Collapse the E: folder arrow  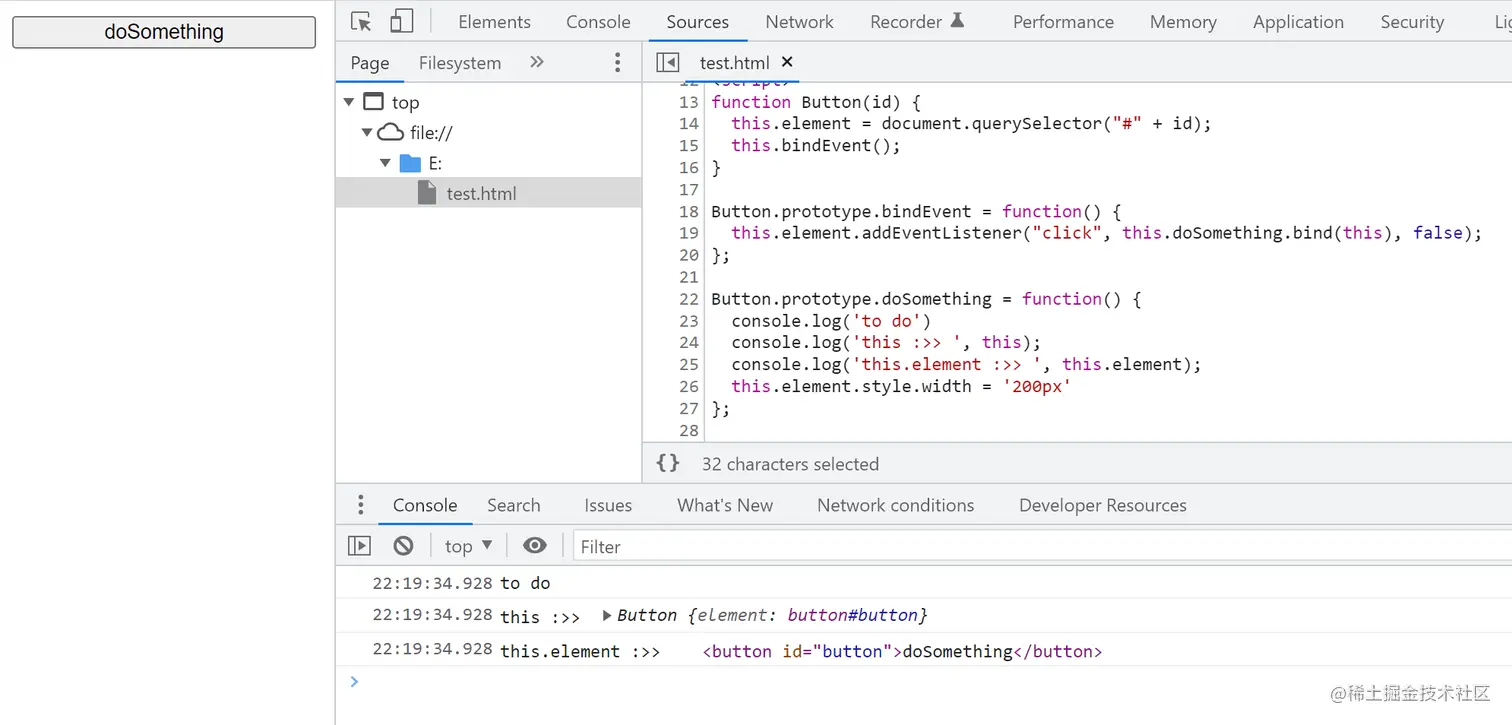(x=386, y=163)
